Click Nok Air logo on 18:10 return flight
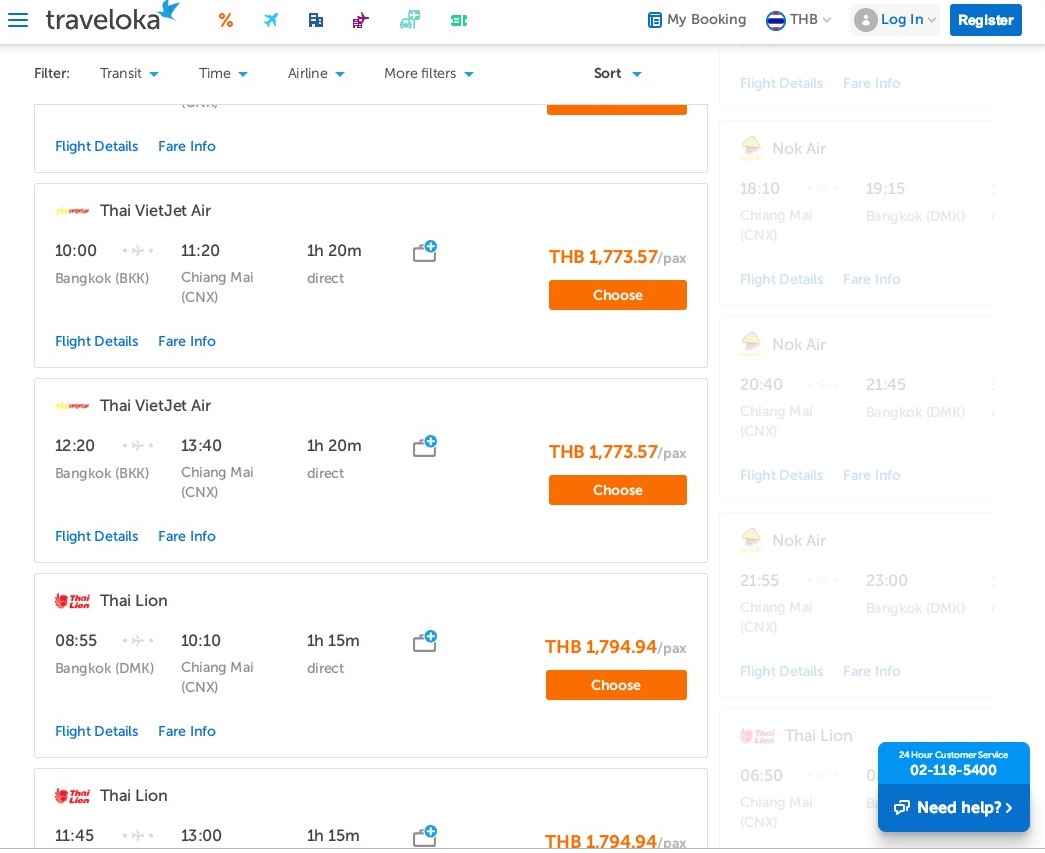 tap(751, 148)
